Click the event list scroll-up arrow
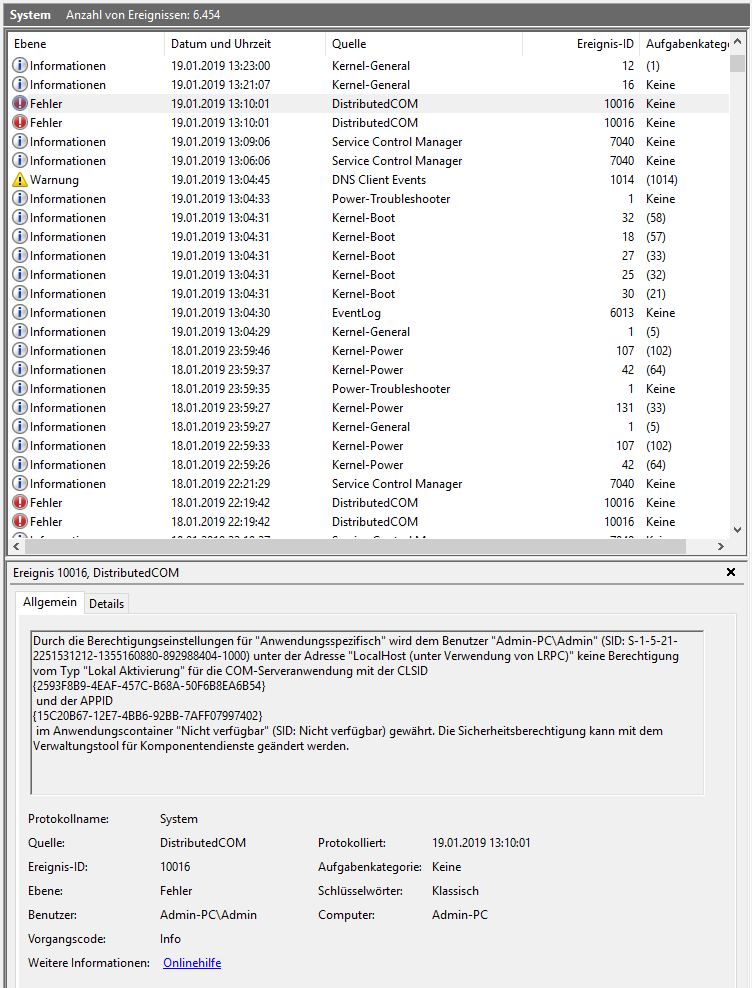Viewport: 752px width, 988px height. 738,42
